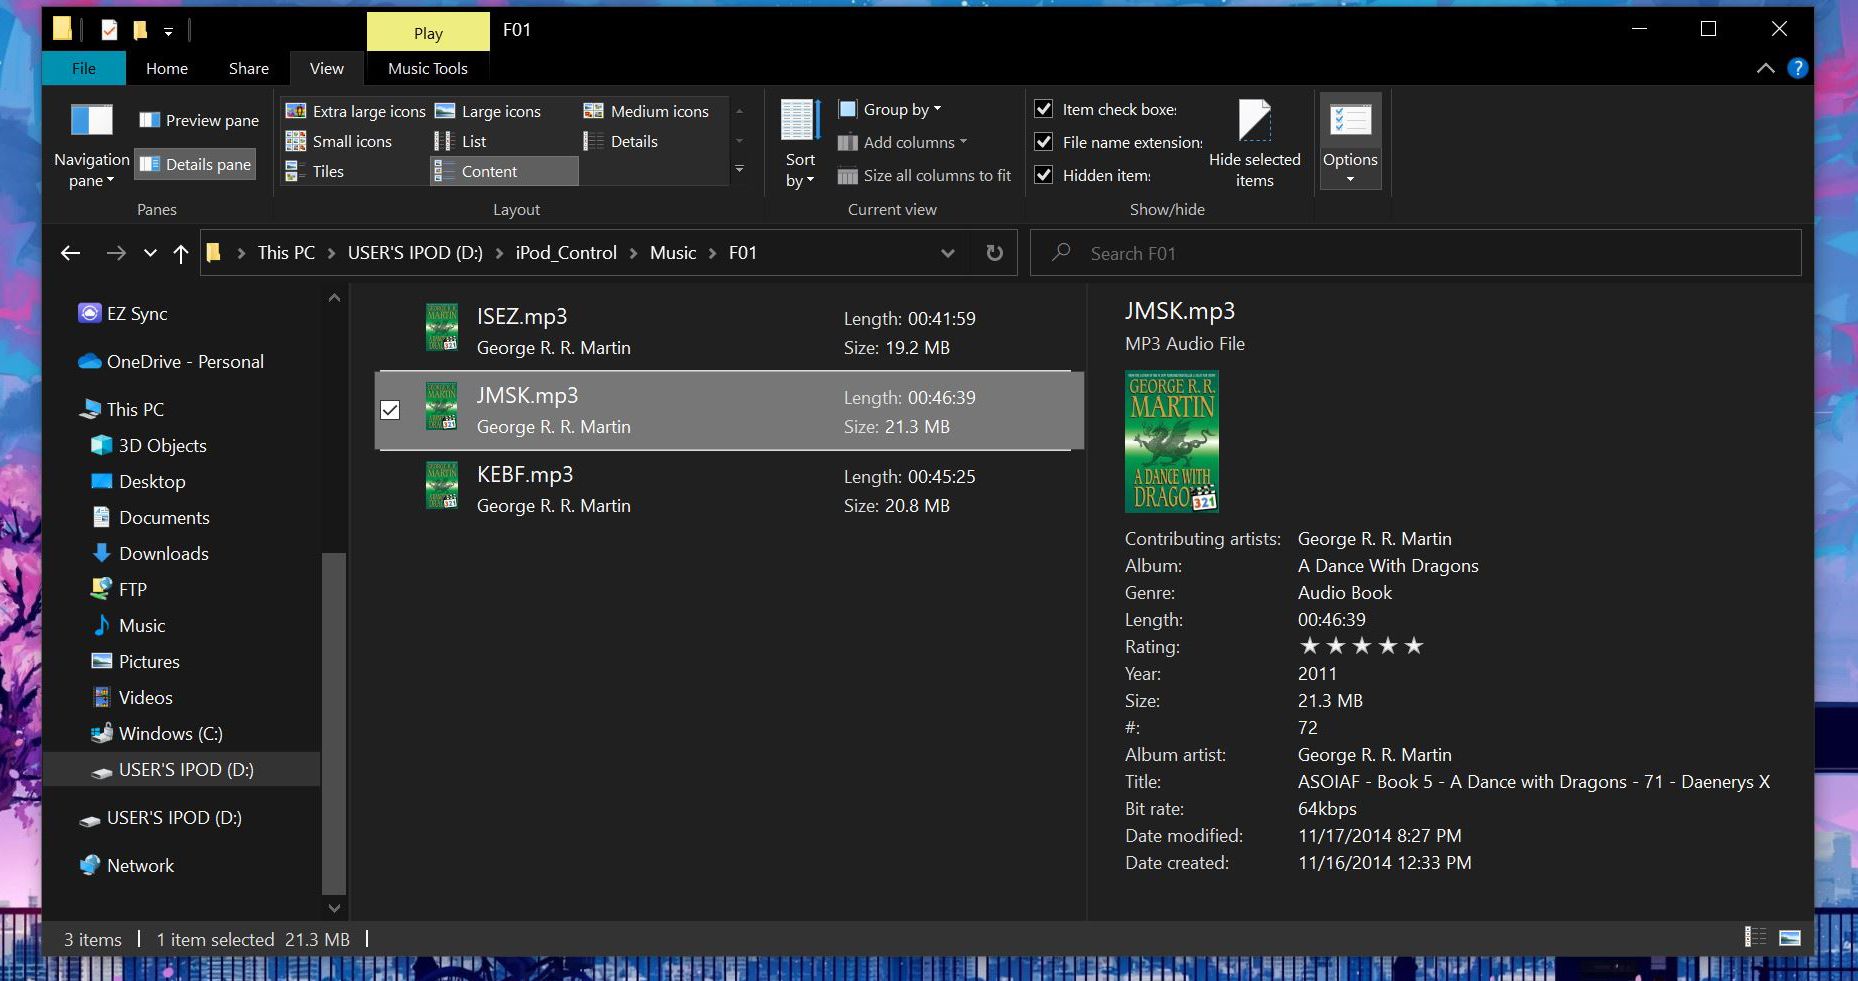Click the Sort by icon

[800, 121]
